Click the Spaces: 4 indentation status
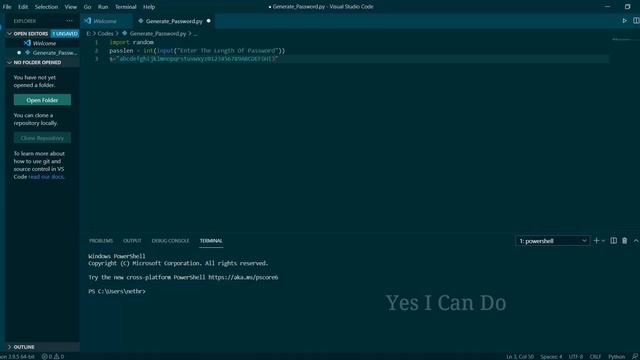The width and height of the screenshot is (640, 360). point(551,356)
